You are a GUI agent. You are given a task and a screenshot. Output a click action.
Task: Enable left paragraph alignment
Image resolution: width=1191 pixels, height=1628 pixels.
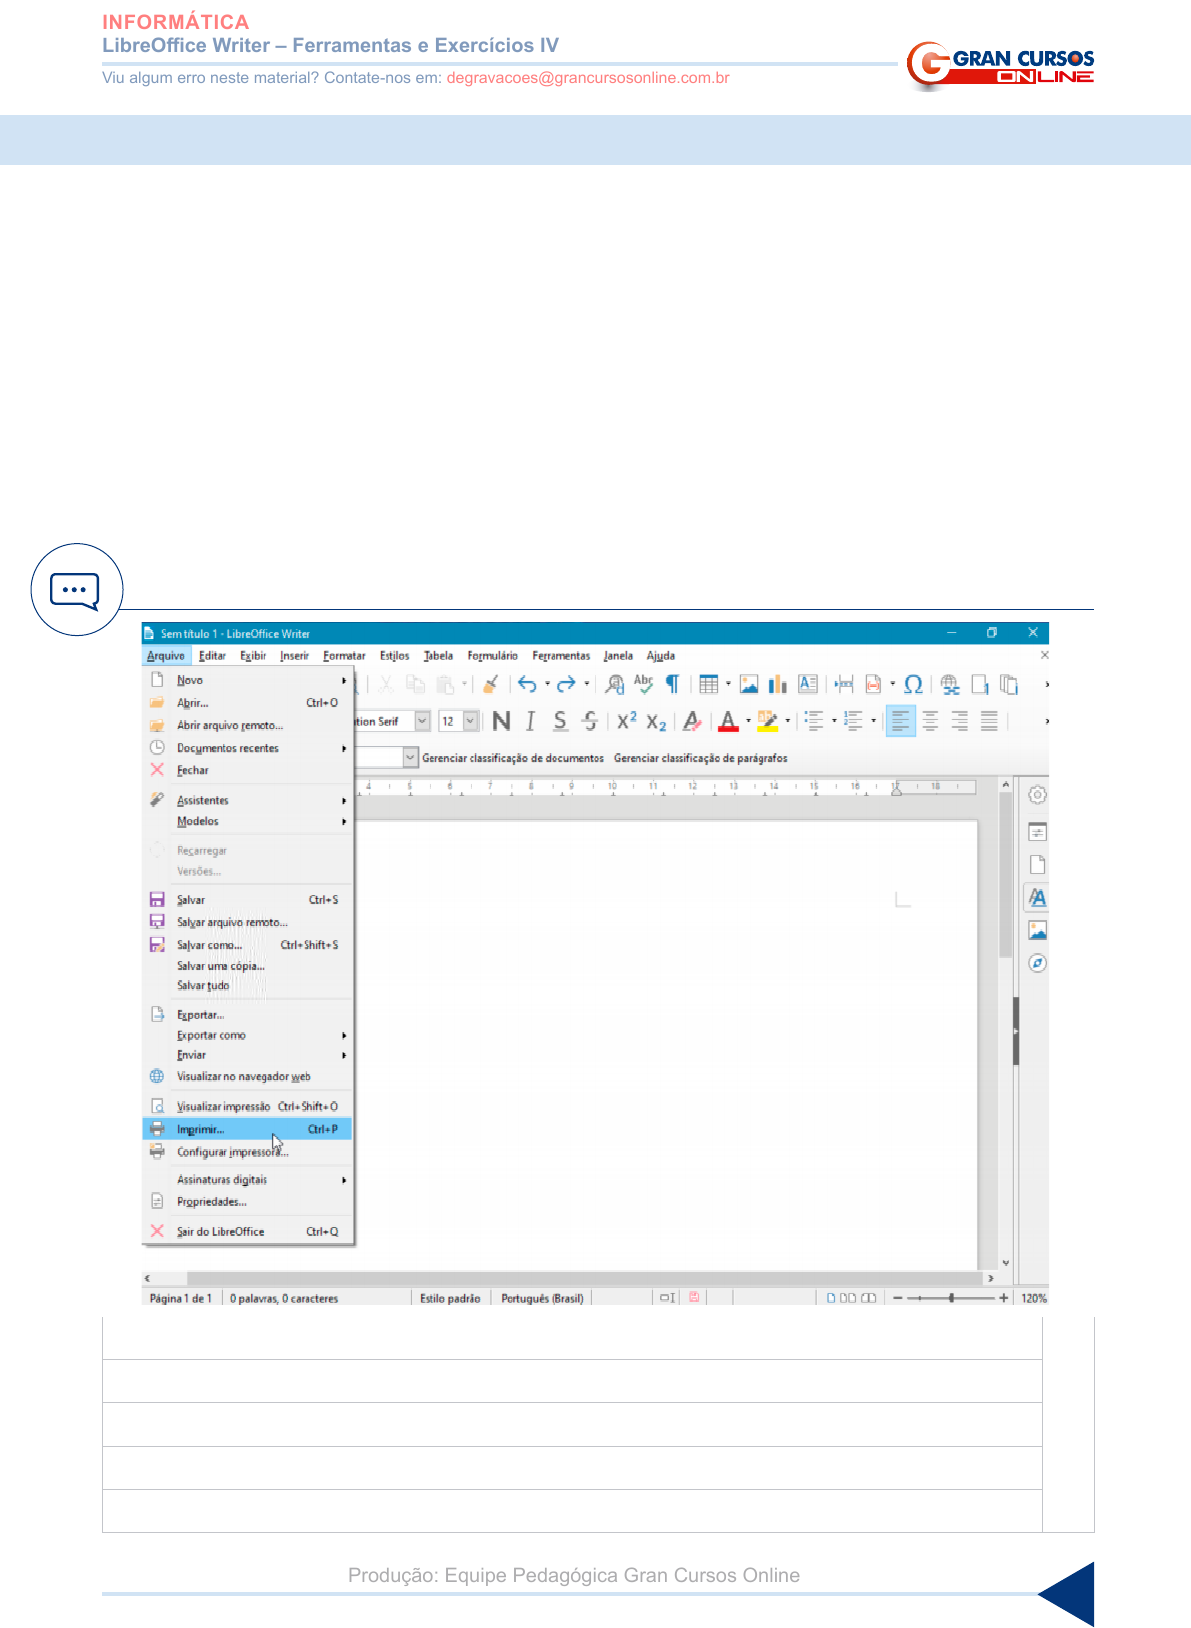(900, 721)
